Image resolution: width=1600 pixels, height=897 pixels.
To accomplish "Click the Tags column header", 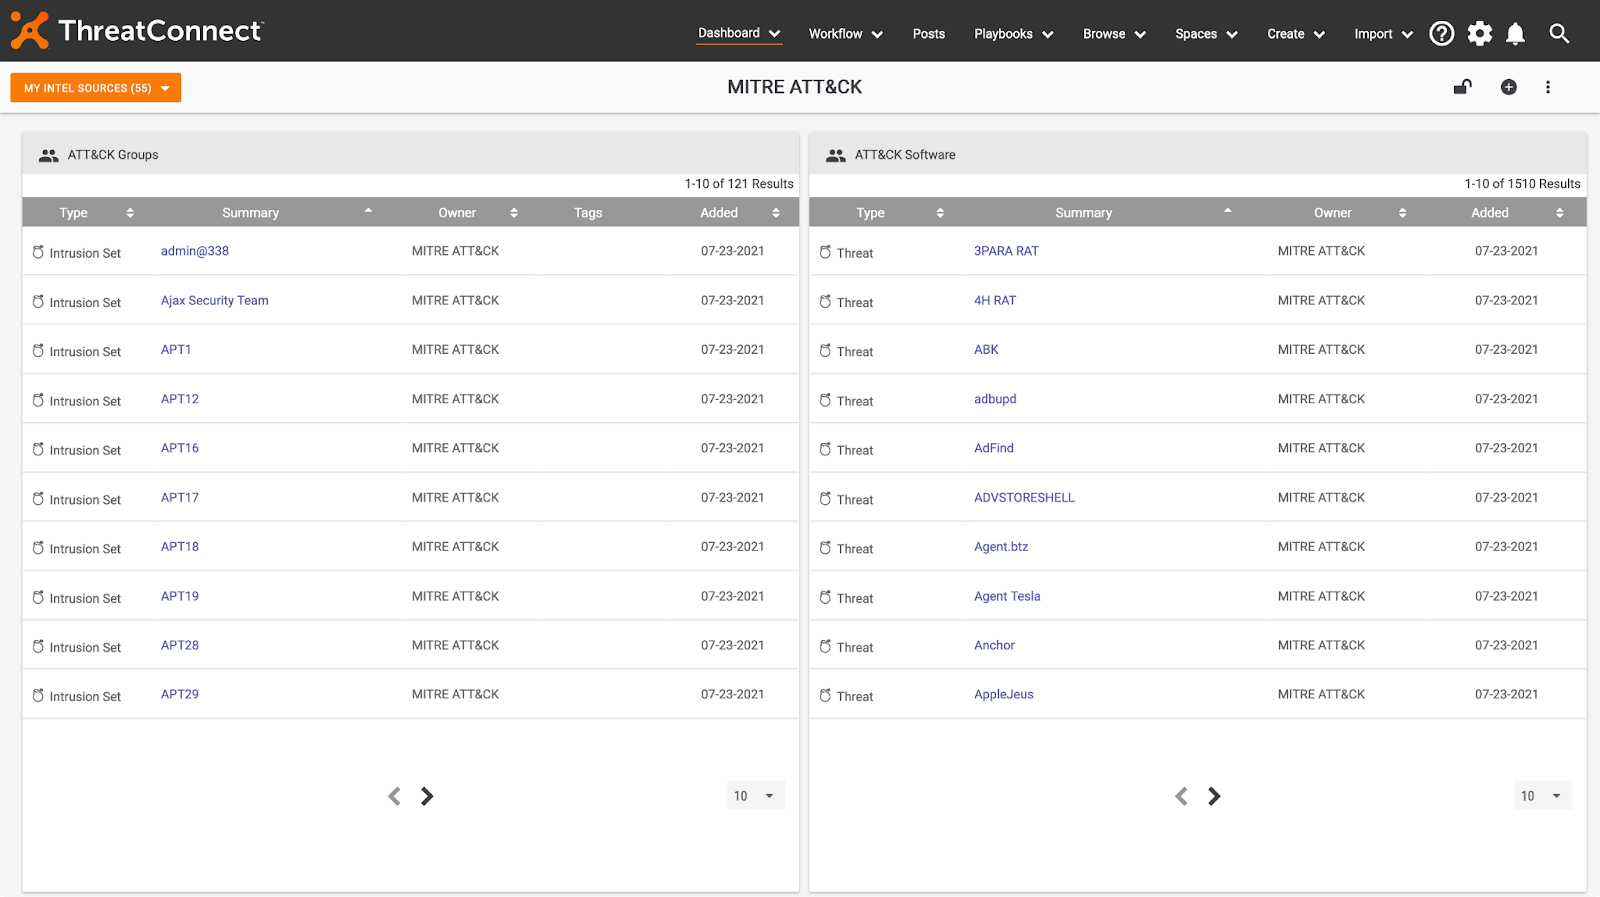I will tap(588, 213).
